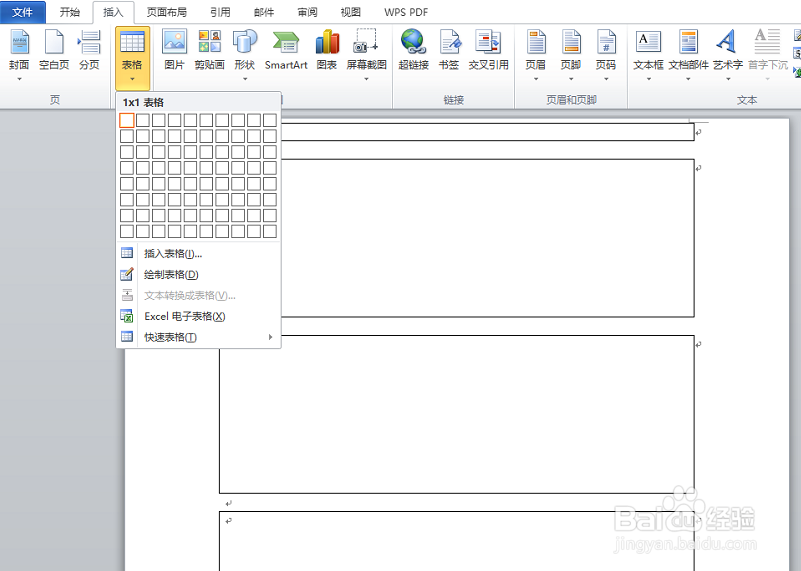
Task: Insert SmartArt graphic
Action: pyautogui.click(x=286, y=49)
